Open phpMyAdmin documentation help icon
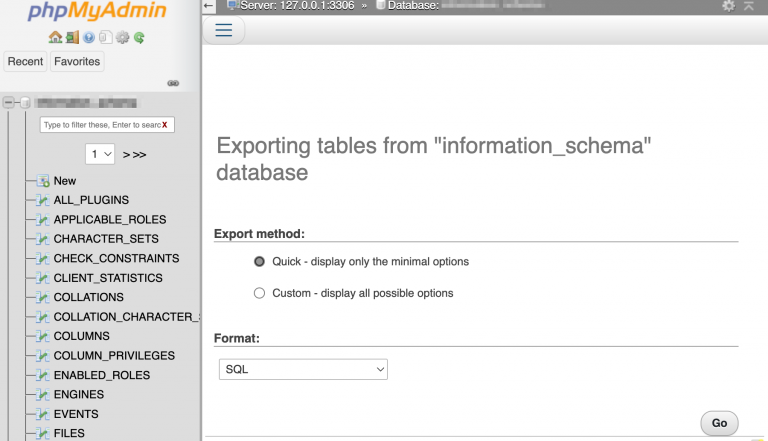 [89, 38]
